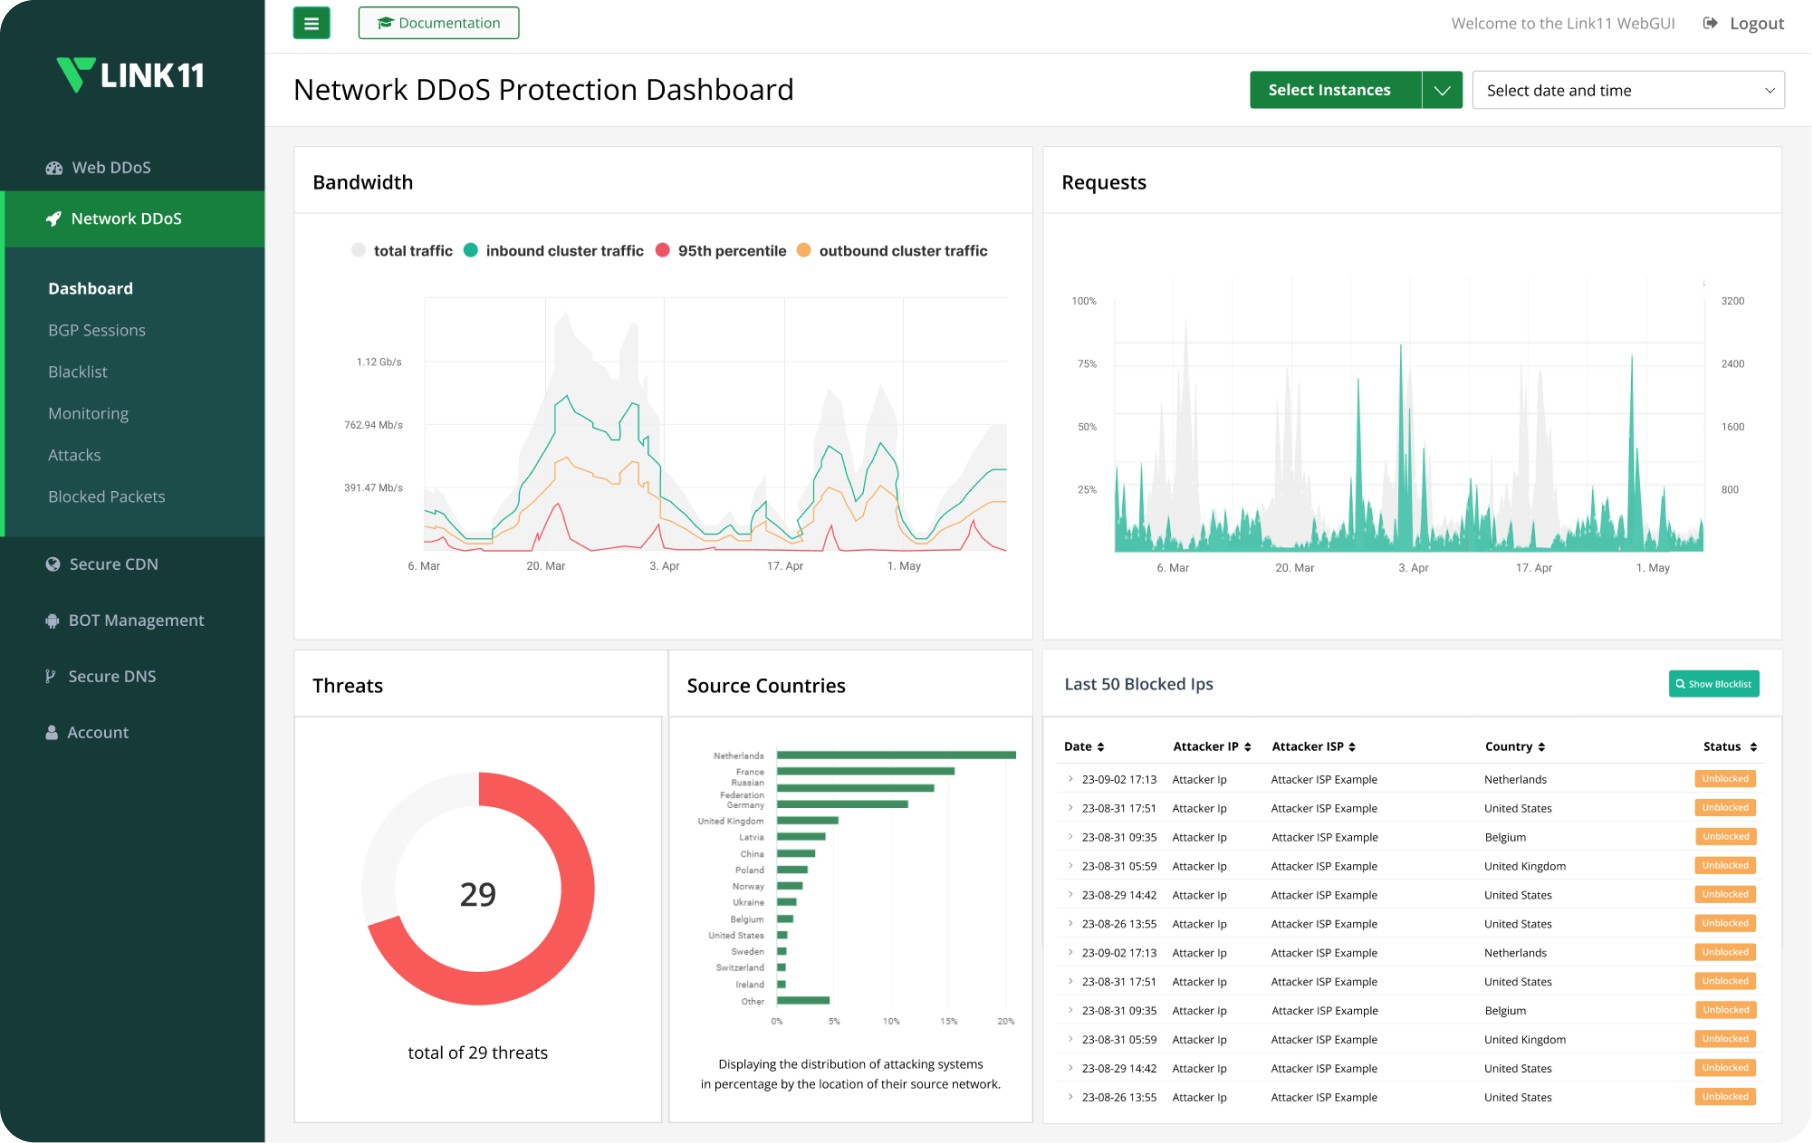Click the Secure DNS branch icon
This screenshot has height=1143, width=1812.
click(x=51, y=676)
